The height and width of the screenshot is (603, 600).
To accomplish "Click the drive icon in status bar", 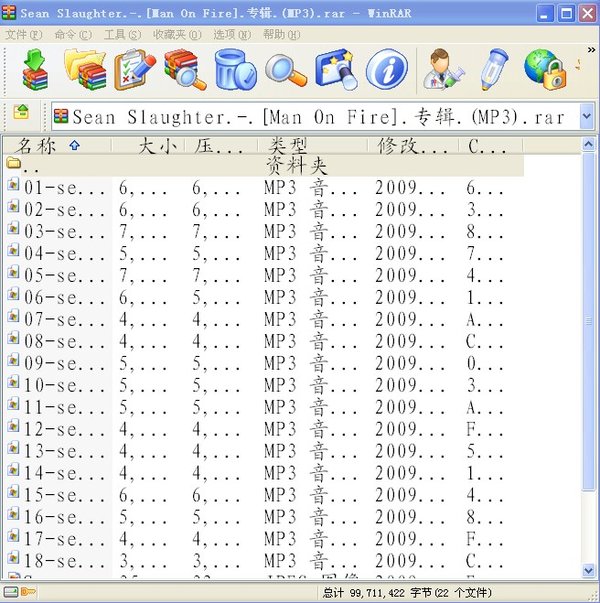I will (x=10, y=591).
